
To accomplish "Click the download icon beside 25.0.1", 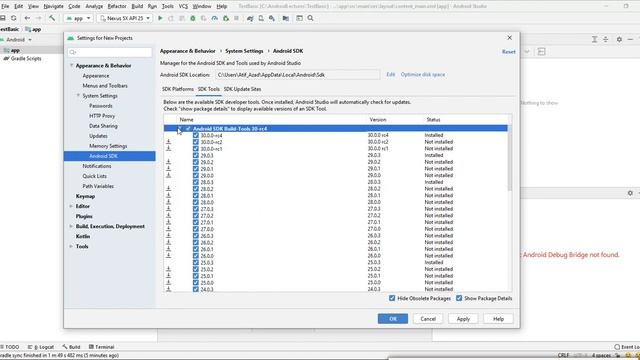I will (x=168, y=276).
